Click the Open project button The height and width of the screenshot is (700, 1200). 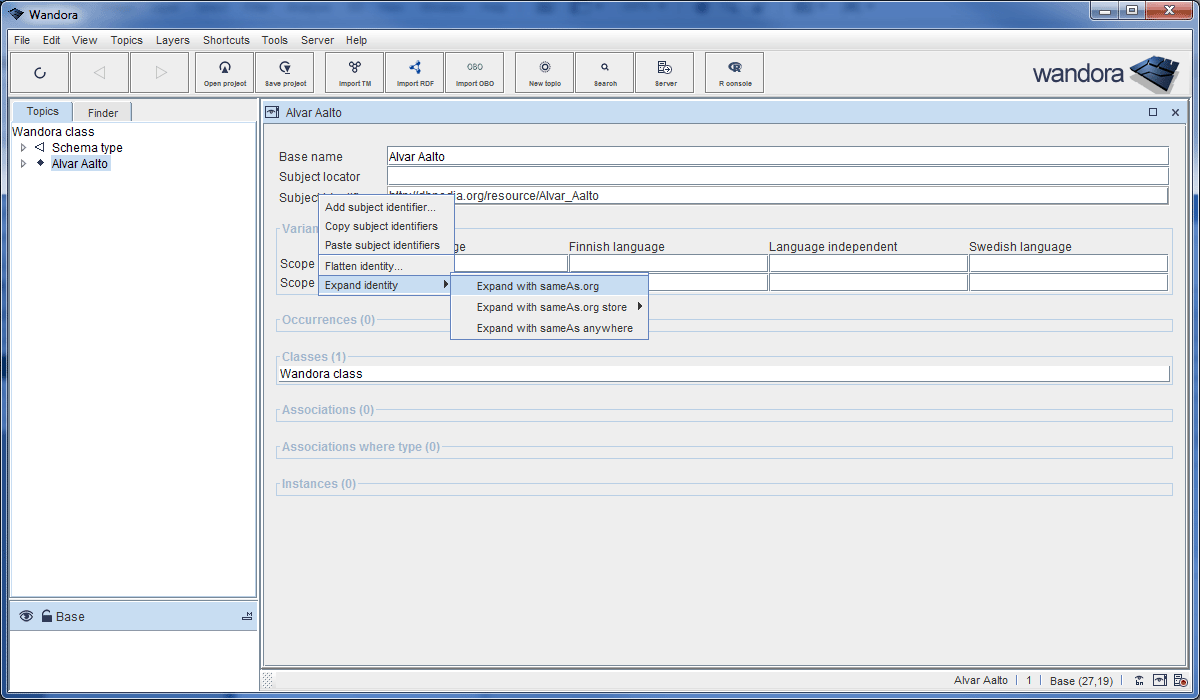[224, 72]
